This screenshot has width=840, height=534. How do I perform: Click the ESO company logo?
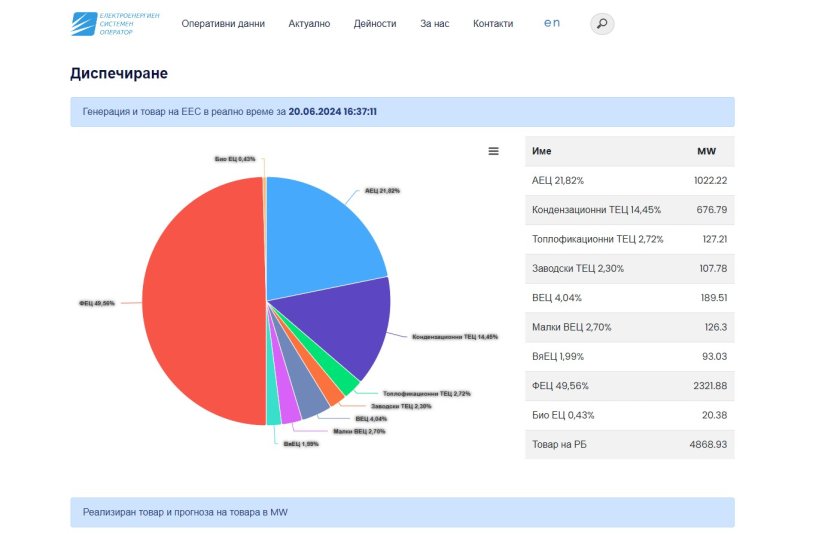tap(102, 24)
